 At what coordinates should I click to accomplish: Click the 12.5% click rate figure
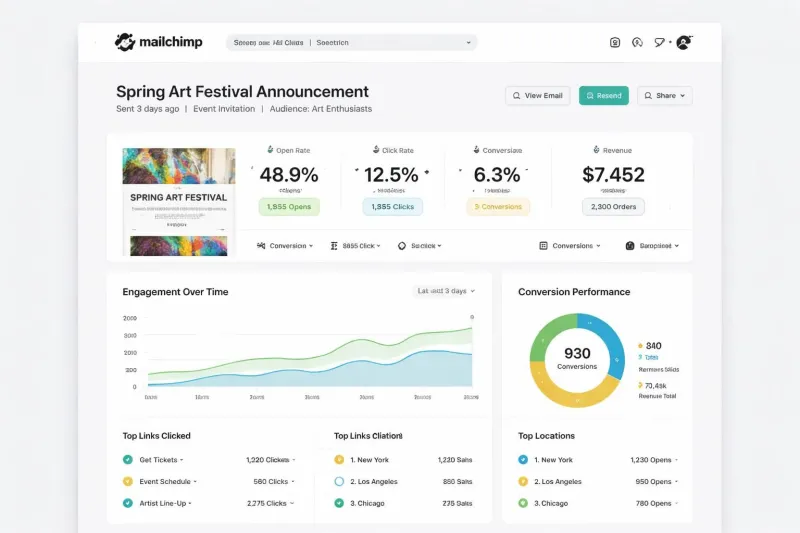391,175
